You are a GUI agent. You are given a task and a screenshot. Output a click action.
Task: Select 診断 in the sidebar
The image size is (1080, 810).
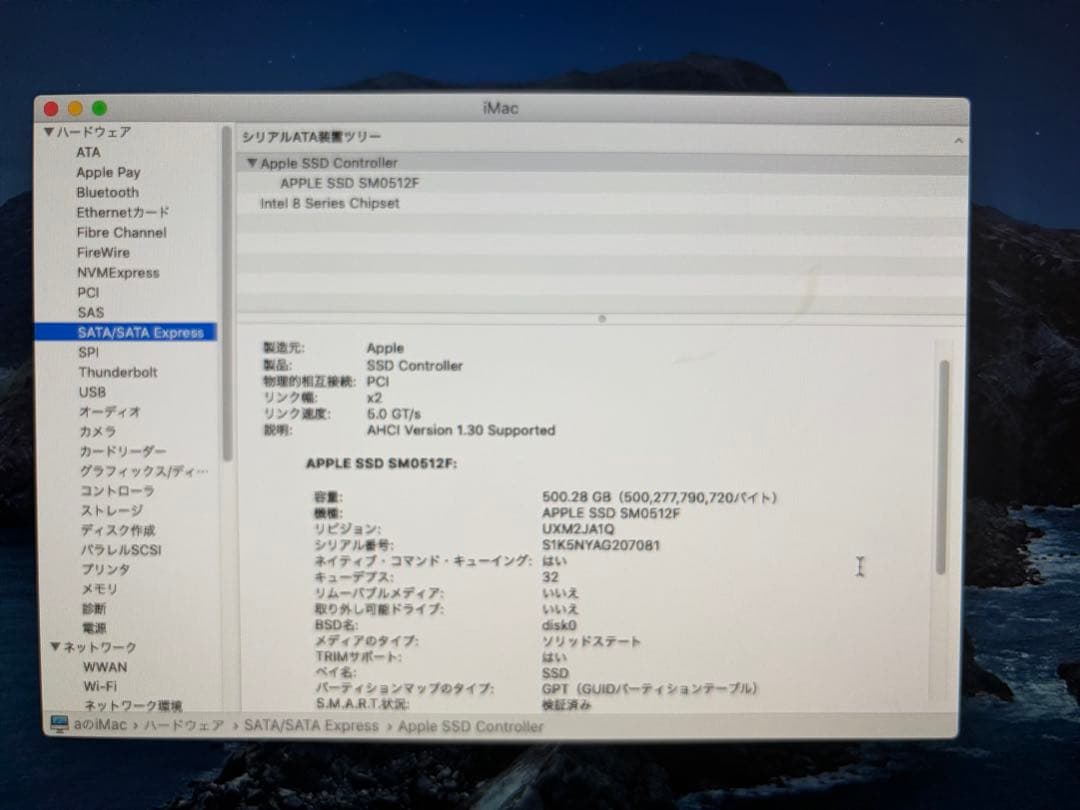94,608
